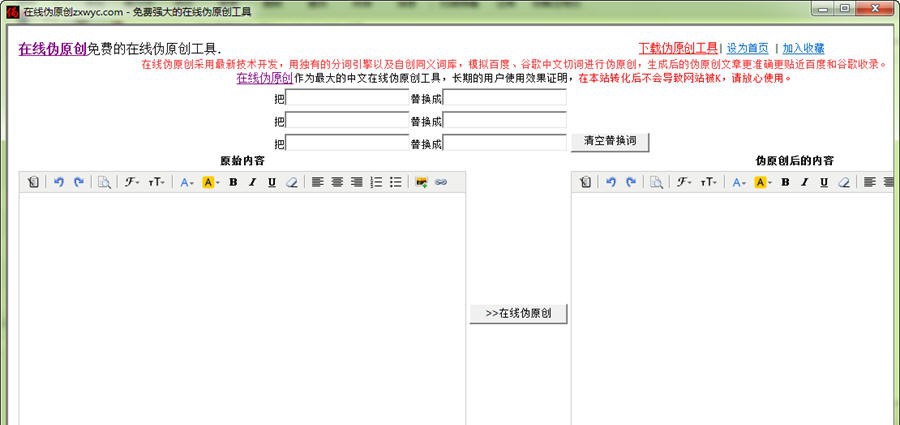
Task: Open preview in the 伪原创后的内容 toolbar
Action: tap(656, 182)
